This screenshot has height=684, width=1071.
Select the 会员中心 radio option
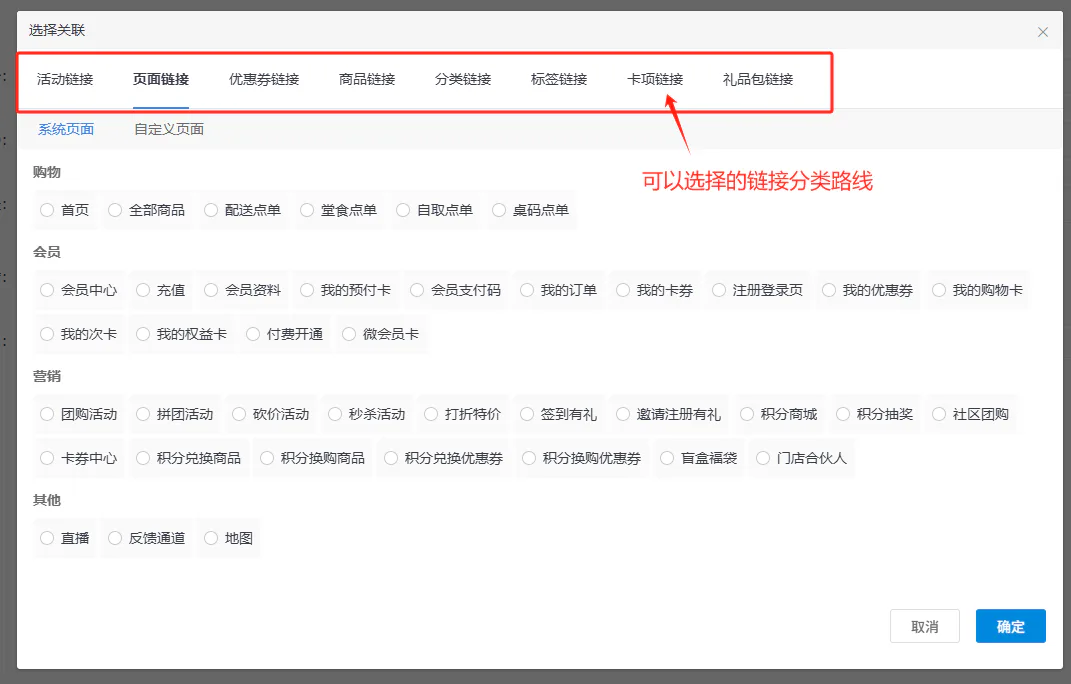[46, 290]
